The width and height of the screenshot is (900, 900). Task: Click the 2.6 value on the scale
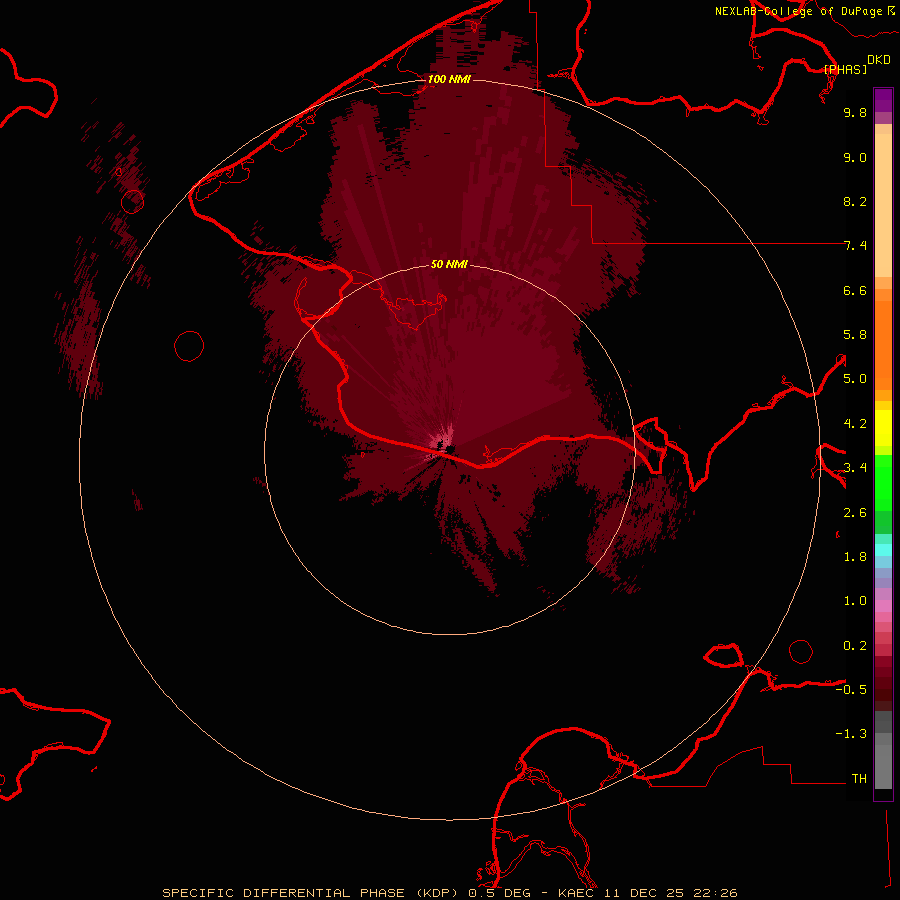coord(855,513)
